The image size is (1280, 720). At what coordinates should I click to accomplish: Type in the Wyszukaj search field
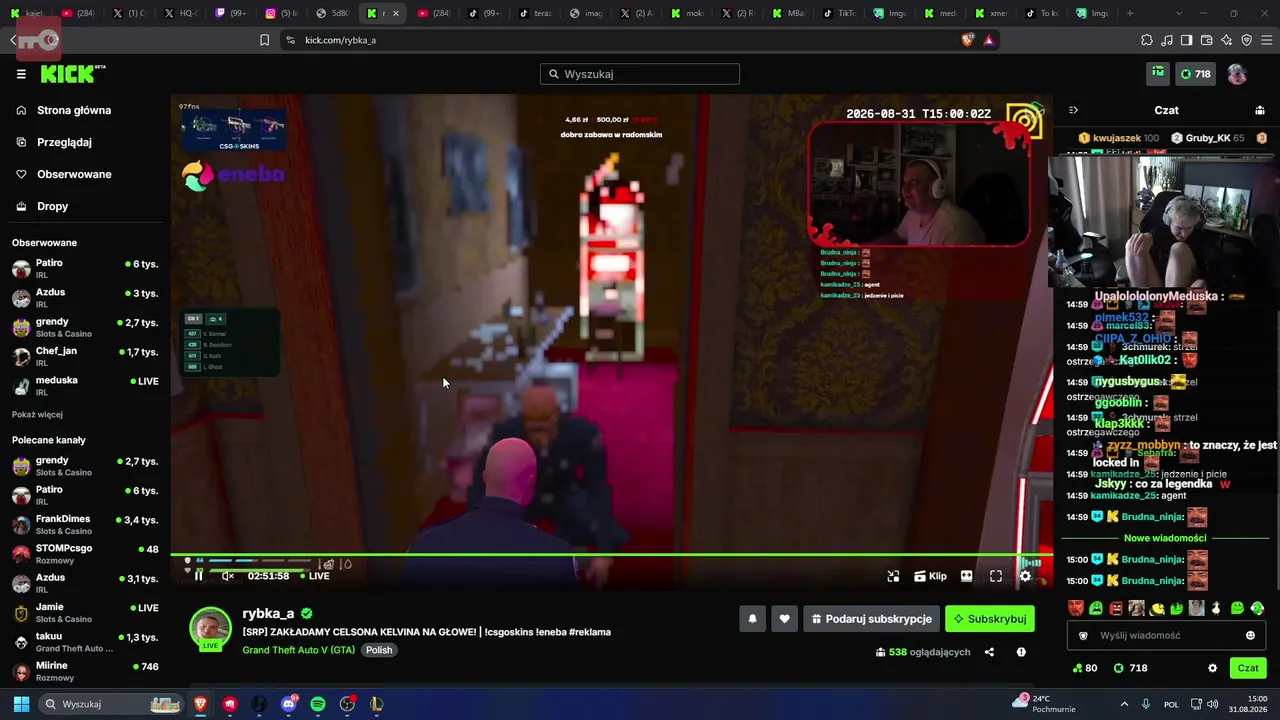click(640, 74)
